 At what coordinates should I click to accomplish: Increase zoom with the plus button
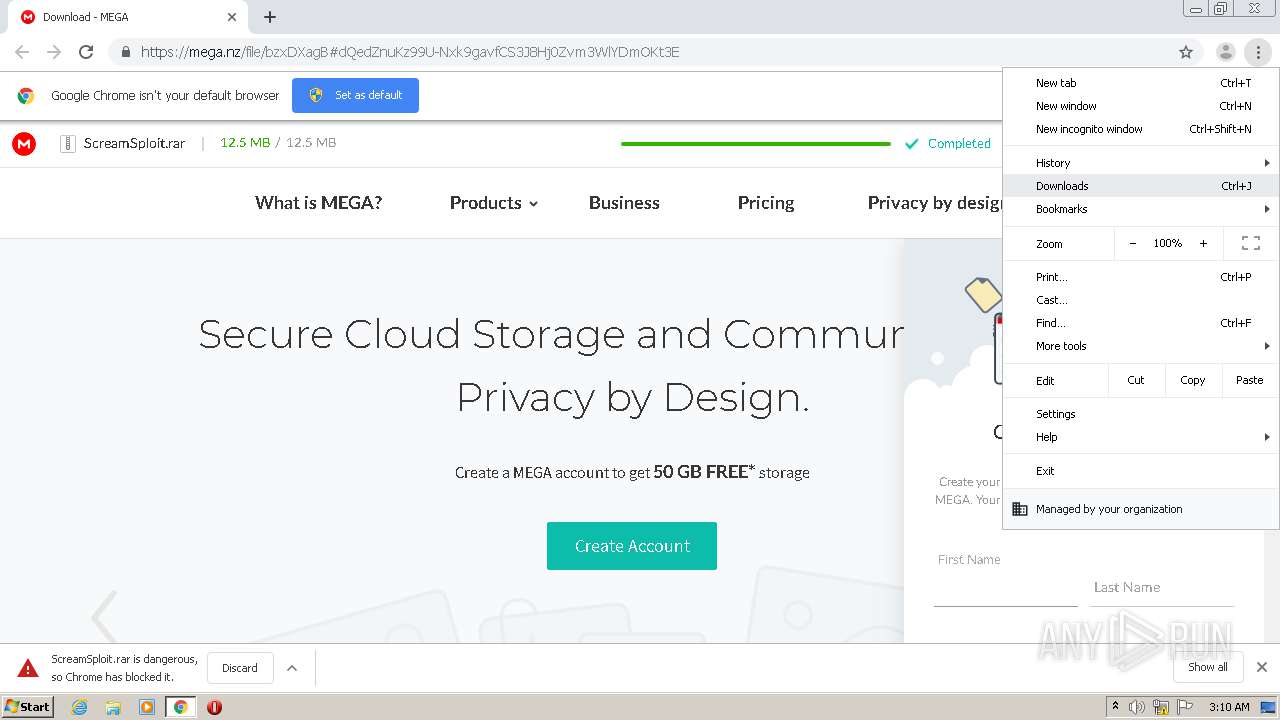[1203, 243]
